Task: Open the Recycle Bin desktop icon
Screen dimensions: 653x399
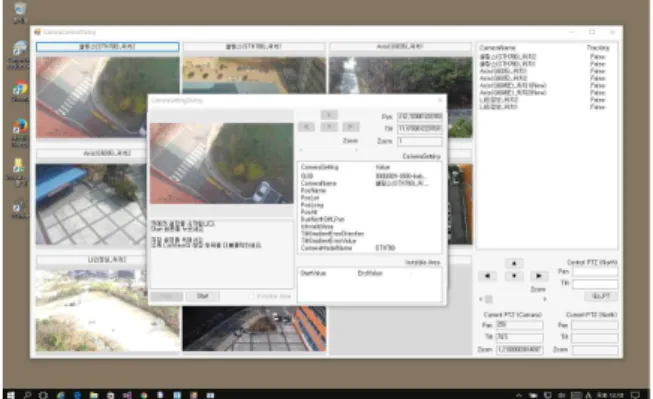Action: 19,12
